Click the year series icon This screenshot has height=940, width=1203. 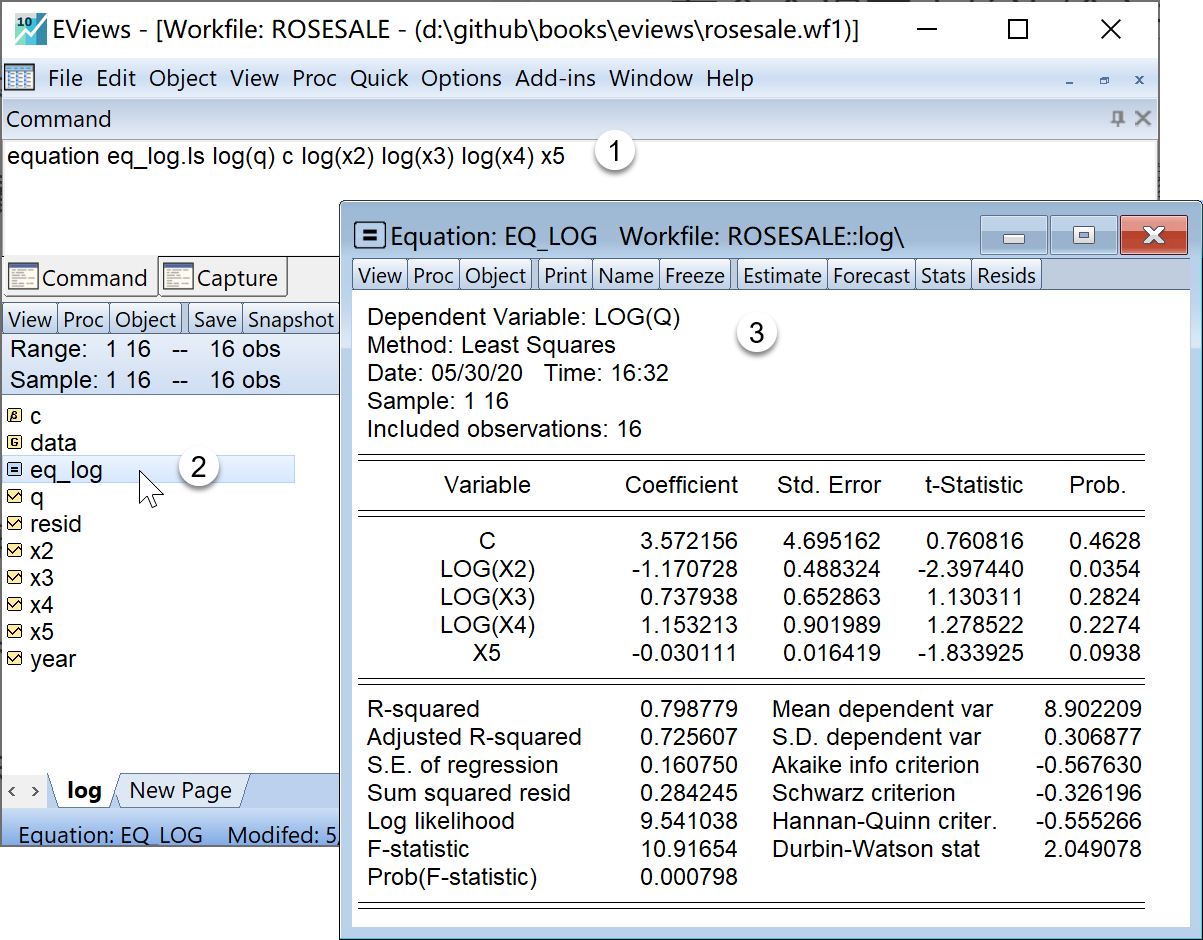point(15,659)
